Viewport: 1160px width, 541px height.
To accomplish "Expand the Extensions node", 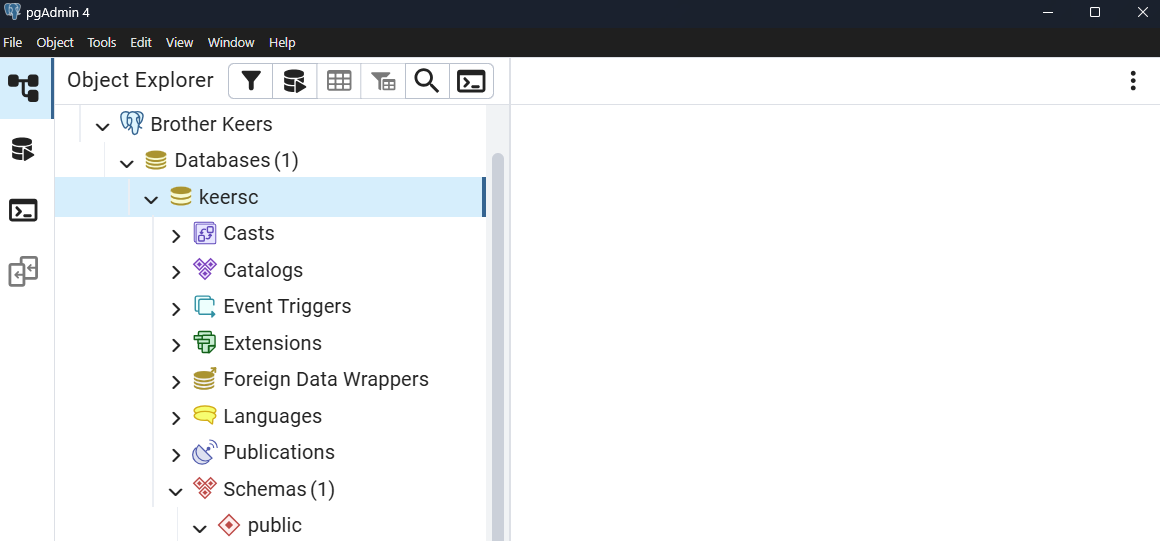I will pyautogui.click(x=176, y=345).
